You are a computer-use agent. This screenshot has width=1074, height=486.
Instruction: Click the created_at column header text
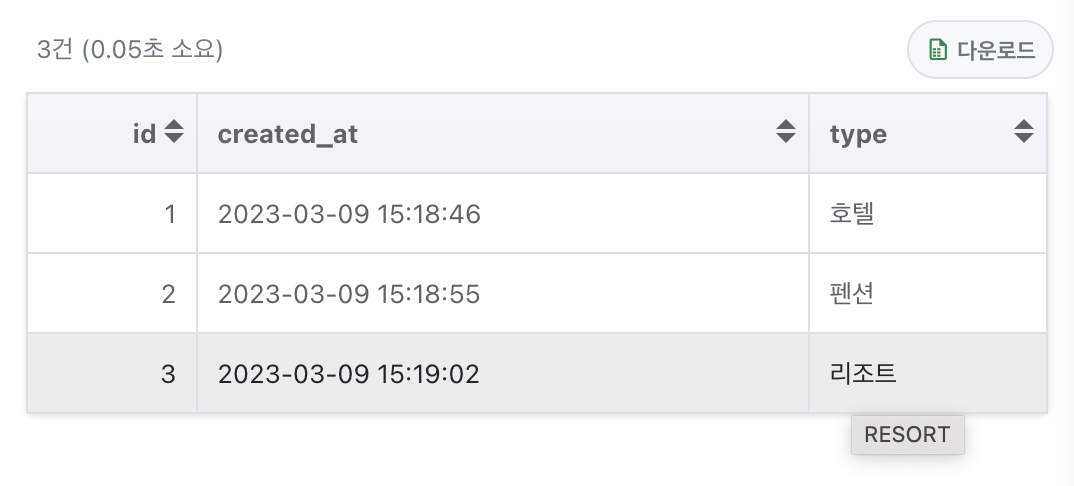pos(288,134)
